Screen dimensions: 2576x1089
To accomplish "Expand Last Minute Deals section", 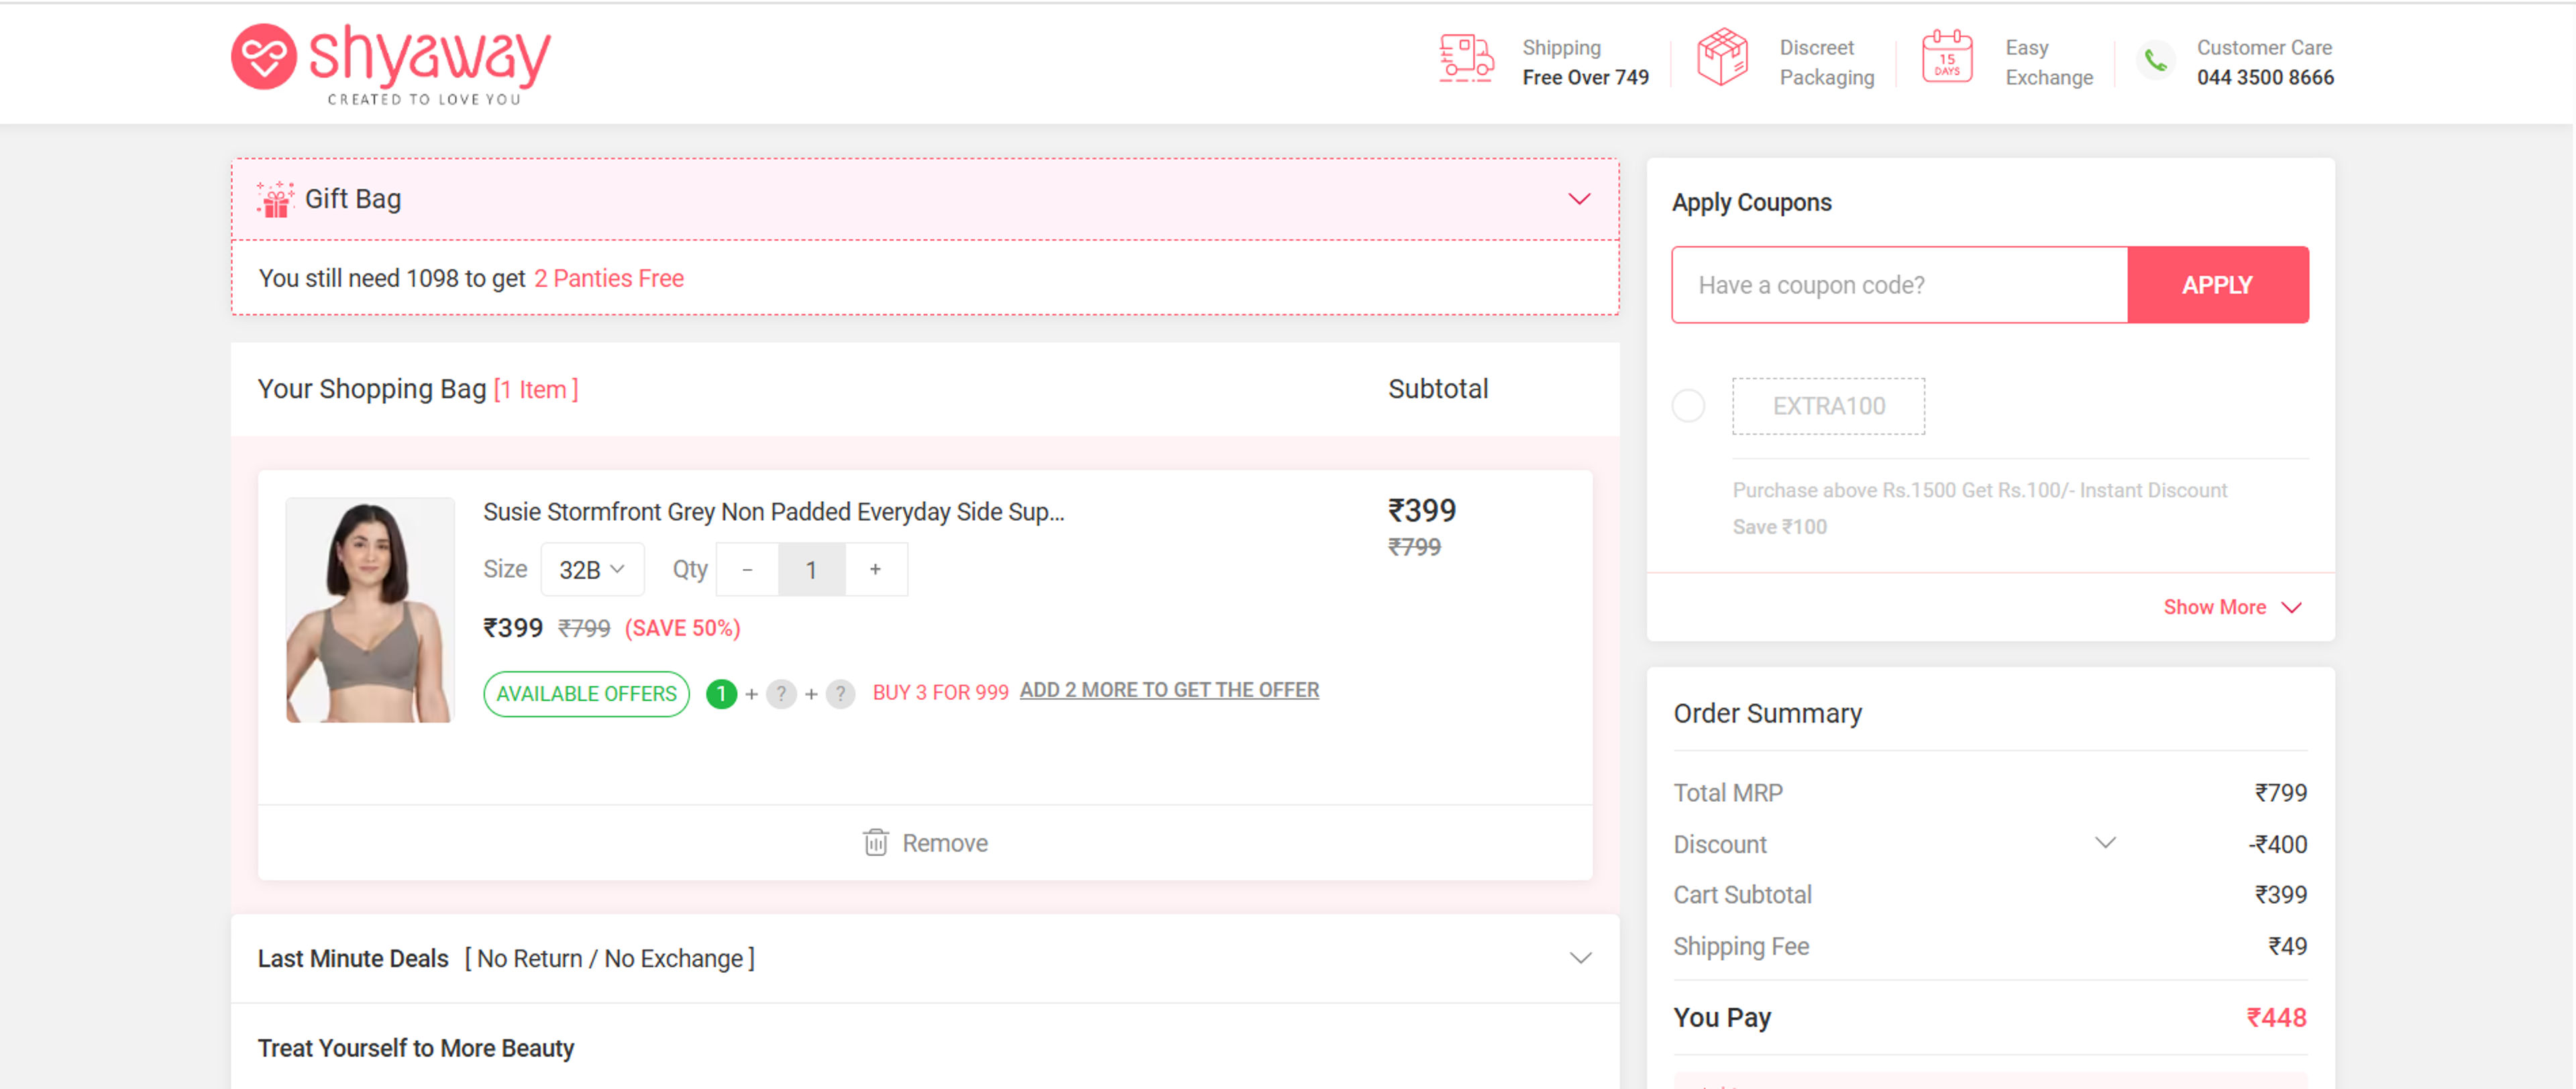I will point(1580,958).
